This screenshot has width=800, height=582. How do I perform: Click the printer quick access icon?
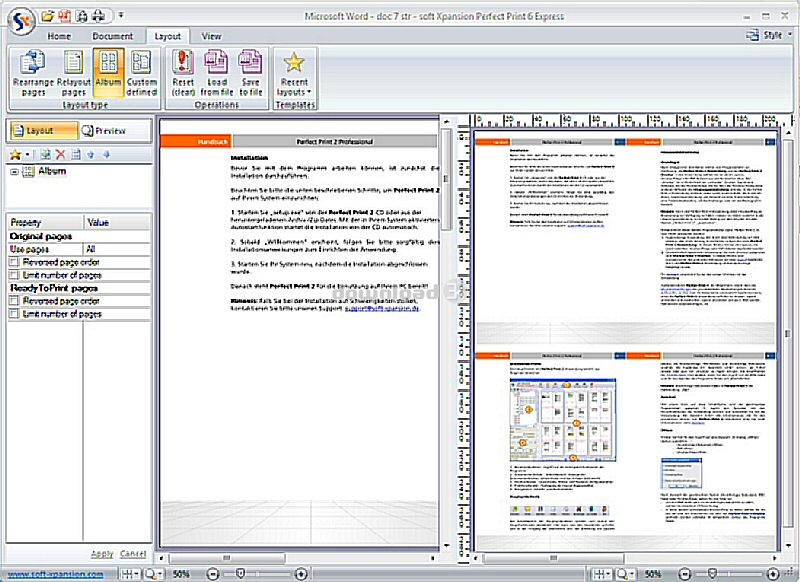click(98, 16)
